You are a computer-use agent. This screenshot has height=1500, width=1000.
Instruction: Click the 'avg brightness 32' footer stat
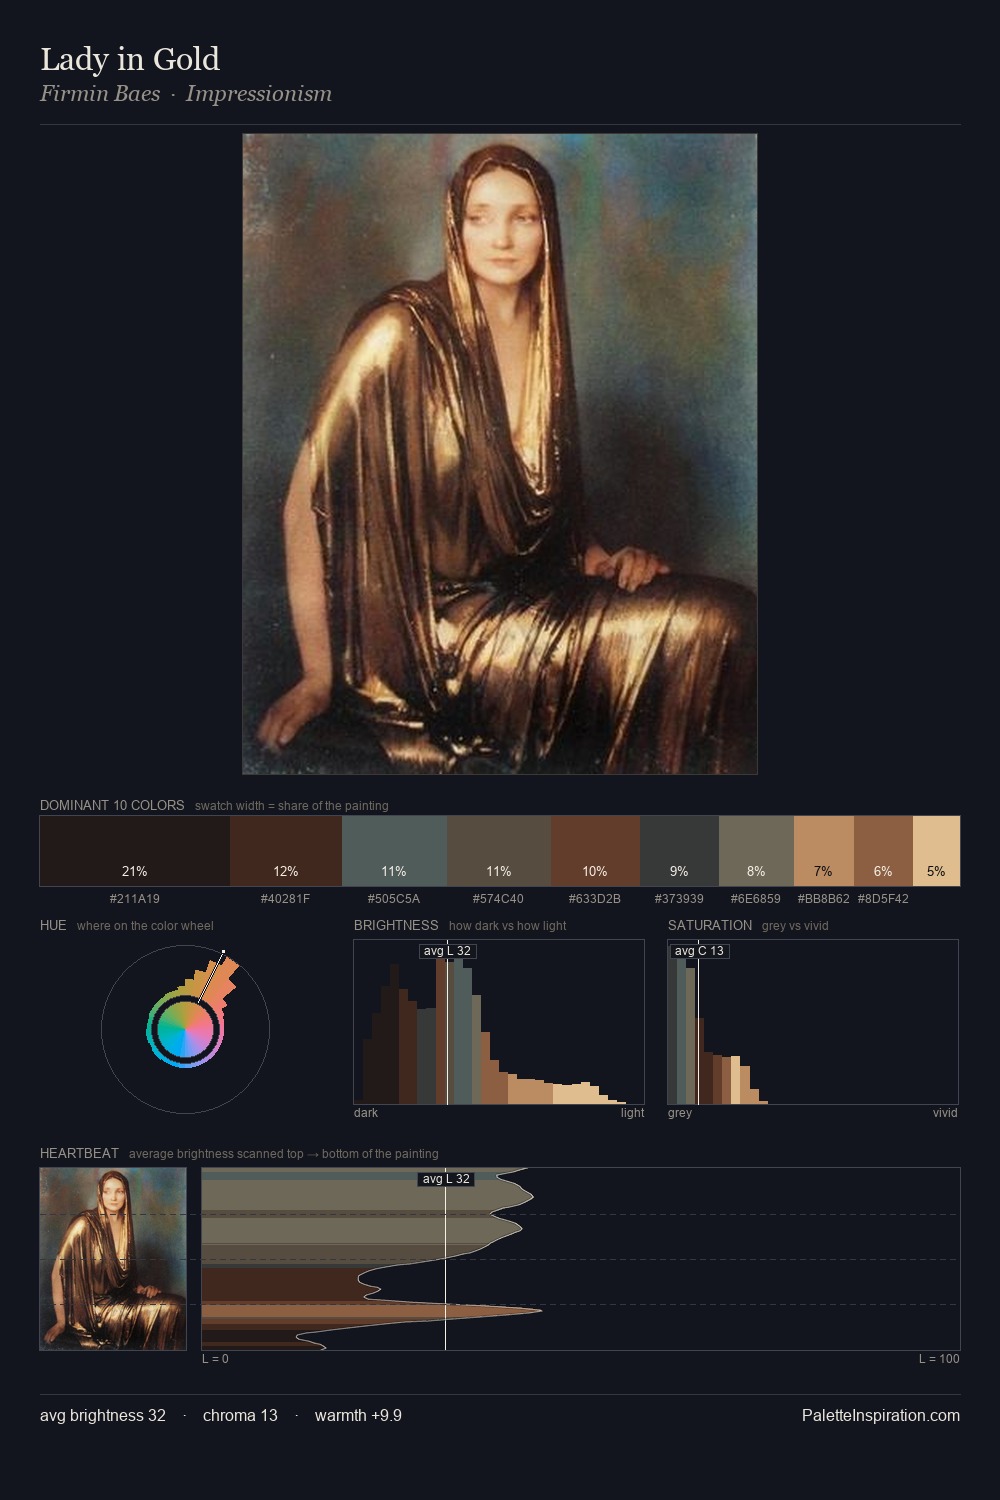pyautogui.click(x=103, y=1415)
